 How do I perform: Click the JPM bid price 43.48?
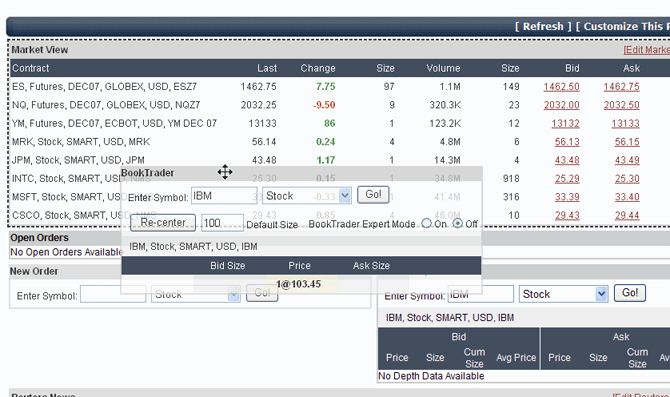point(567,160)
